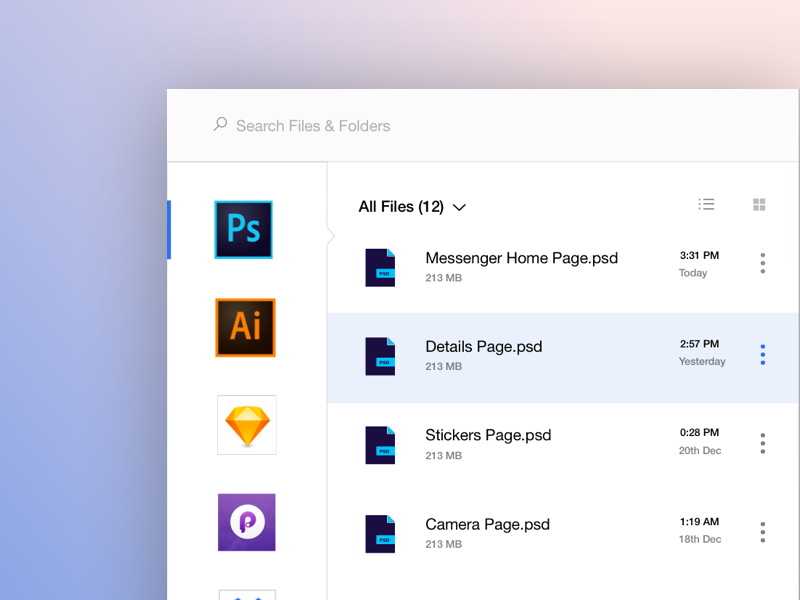Select the Stickers Page.psd file name
The width and height of the screenshot is (800, 600).
click(488, 435)
